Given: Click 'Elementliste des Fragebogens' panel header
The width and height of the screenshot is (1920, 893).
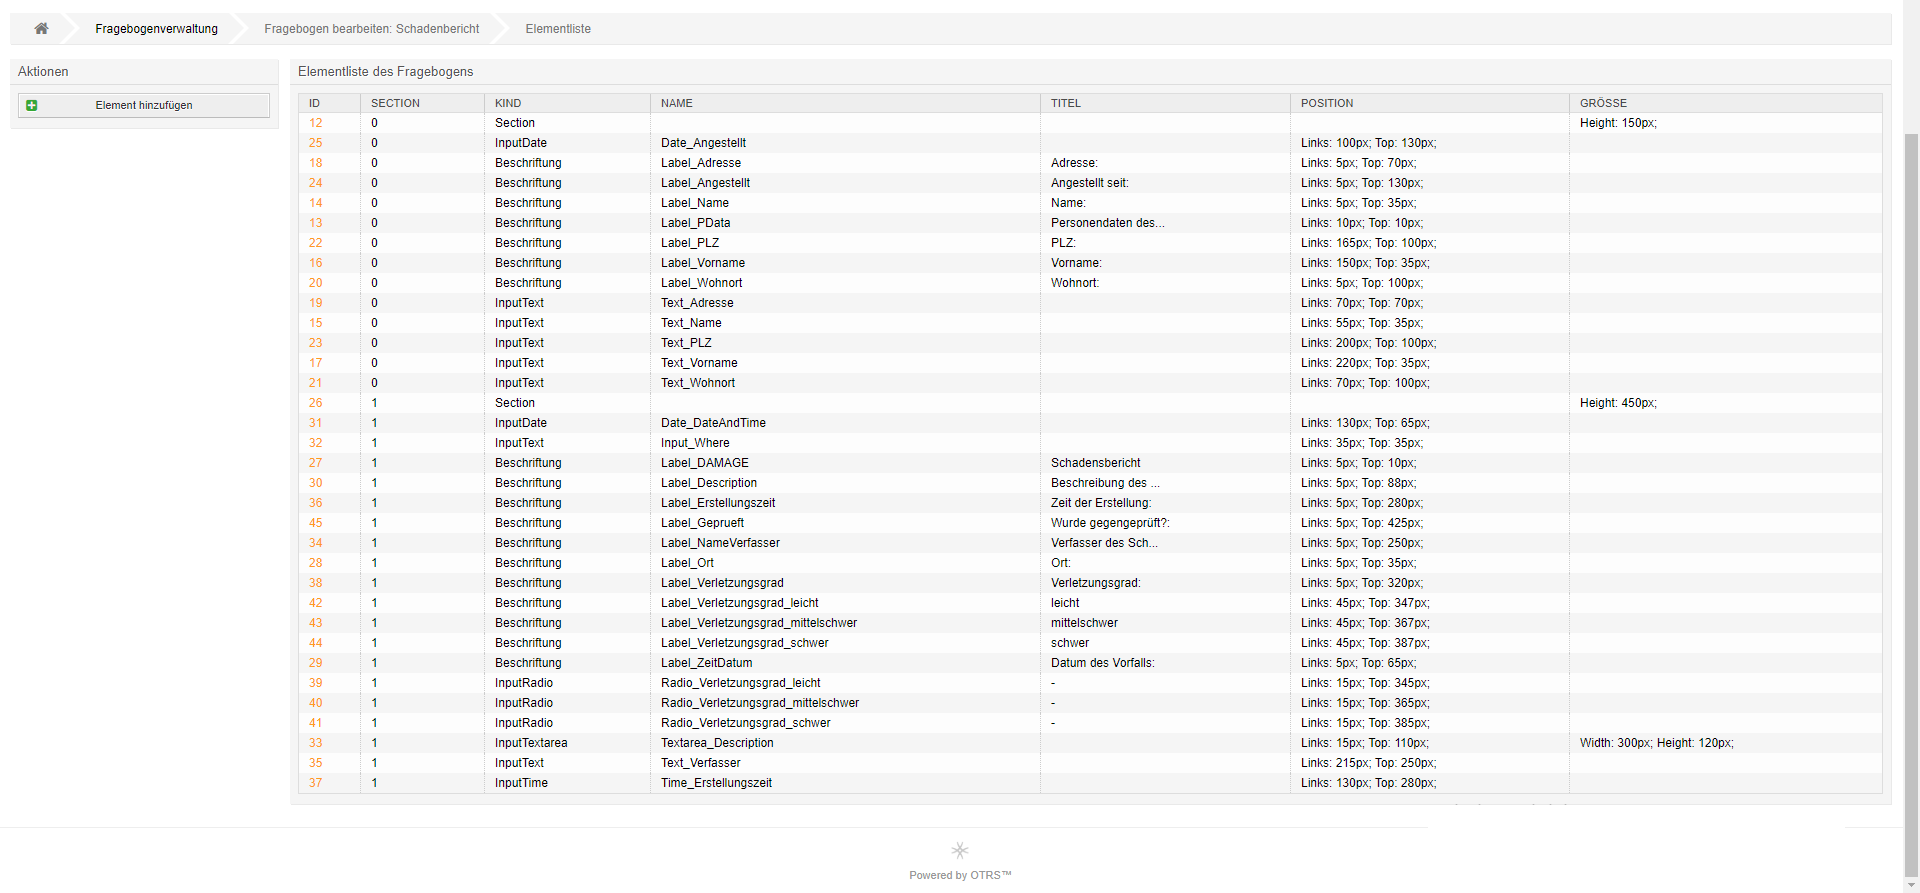Looking at the screenshot, I should (1091, 71).
